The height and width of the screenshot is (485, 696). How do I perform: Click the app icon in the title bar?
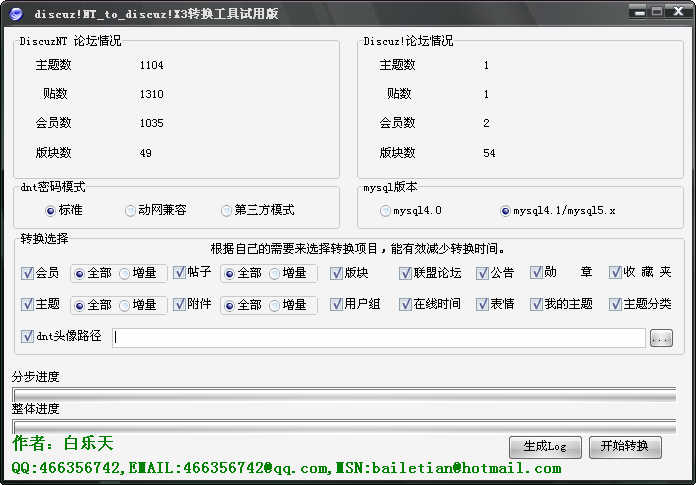[x=16, y=14]
